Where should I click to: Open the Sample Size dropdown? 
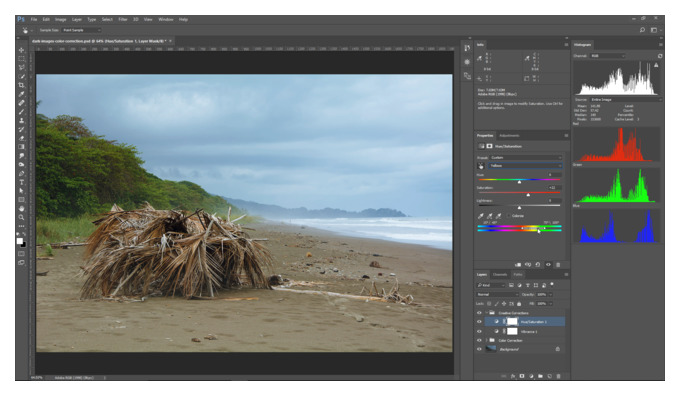pos(82,30)
